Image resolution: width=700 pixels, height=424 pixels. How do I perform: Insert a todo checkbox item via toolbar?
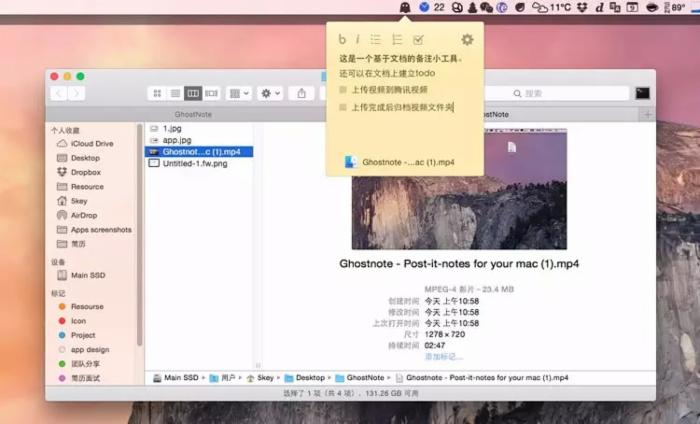418,40
